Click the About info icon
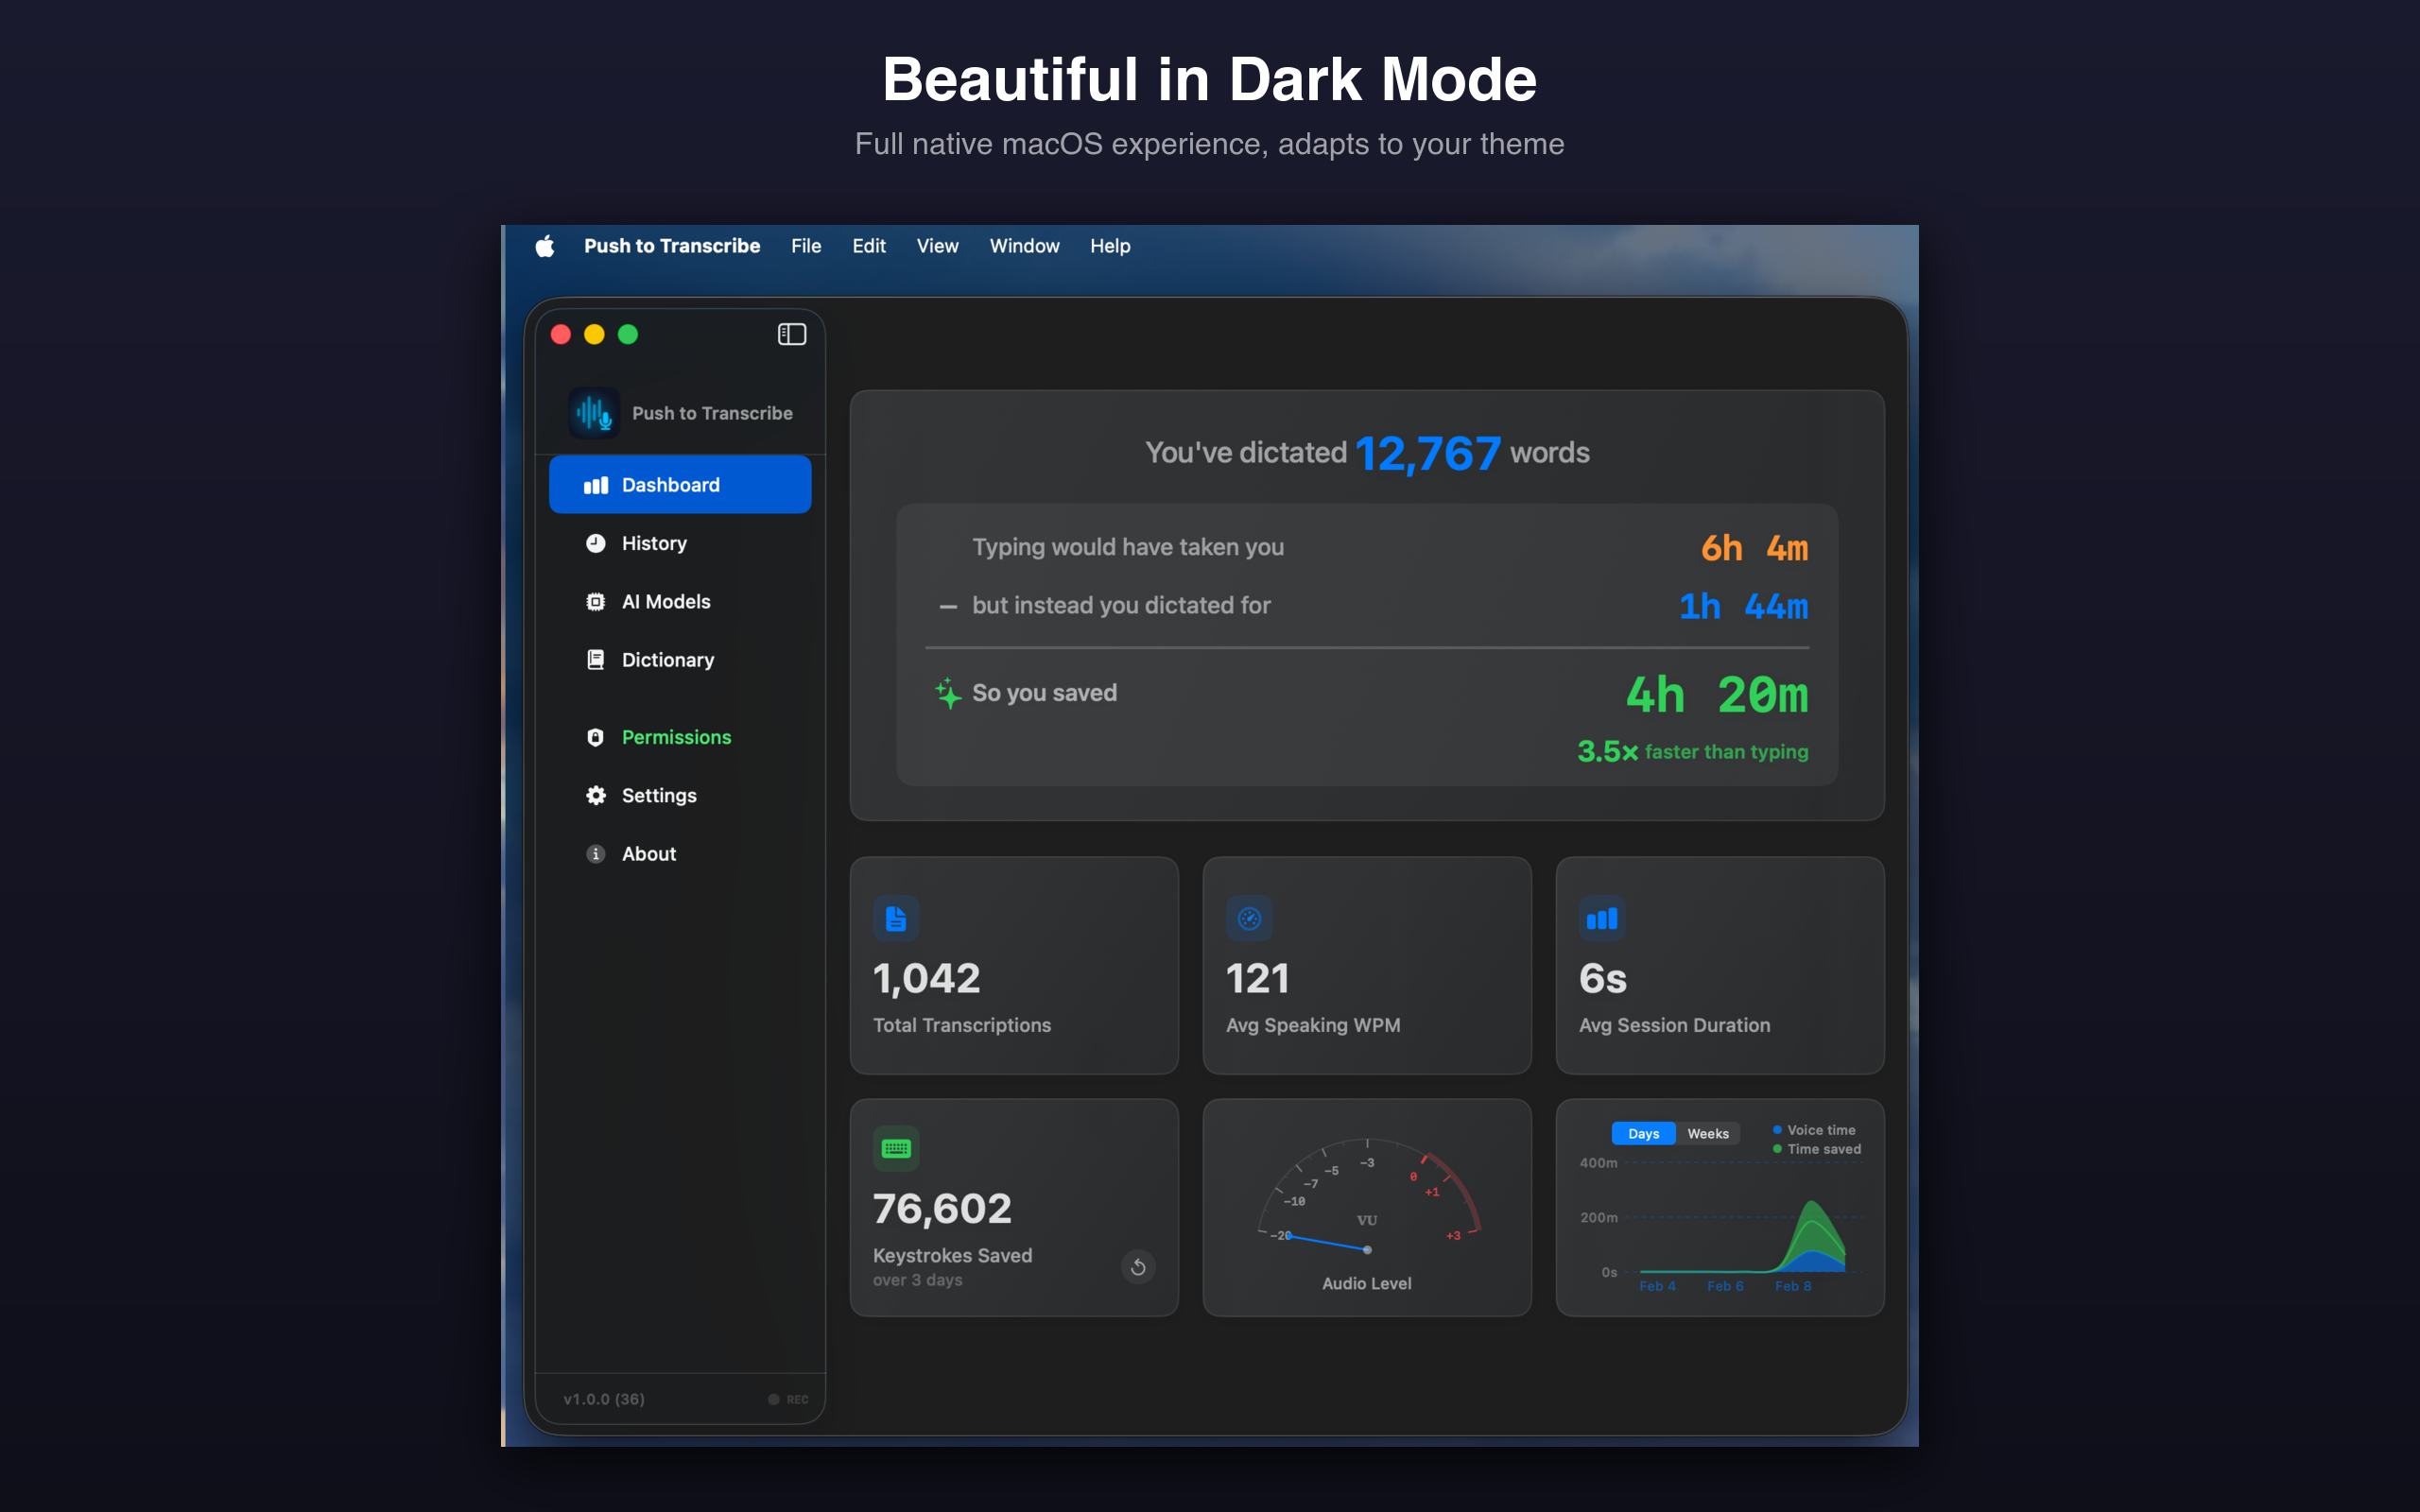Viewport: 2420px width, 1512px height. (596, 853)
